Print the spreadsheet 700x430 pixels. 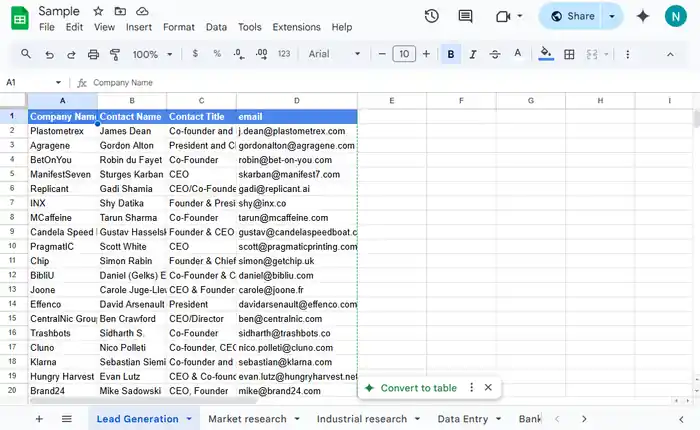[x=93, y=54]
